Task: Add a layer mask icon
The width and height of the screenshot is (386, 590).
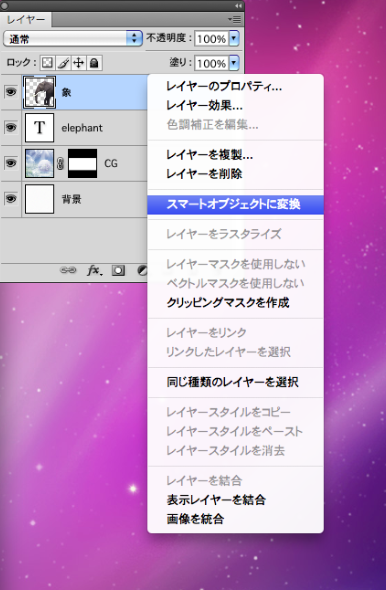Action: pyautogui.click(x=118, y=271)
